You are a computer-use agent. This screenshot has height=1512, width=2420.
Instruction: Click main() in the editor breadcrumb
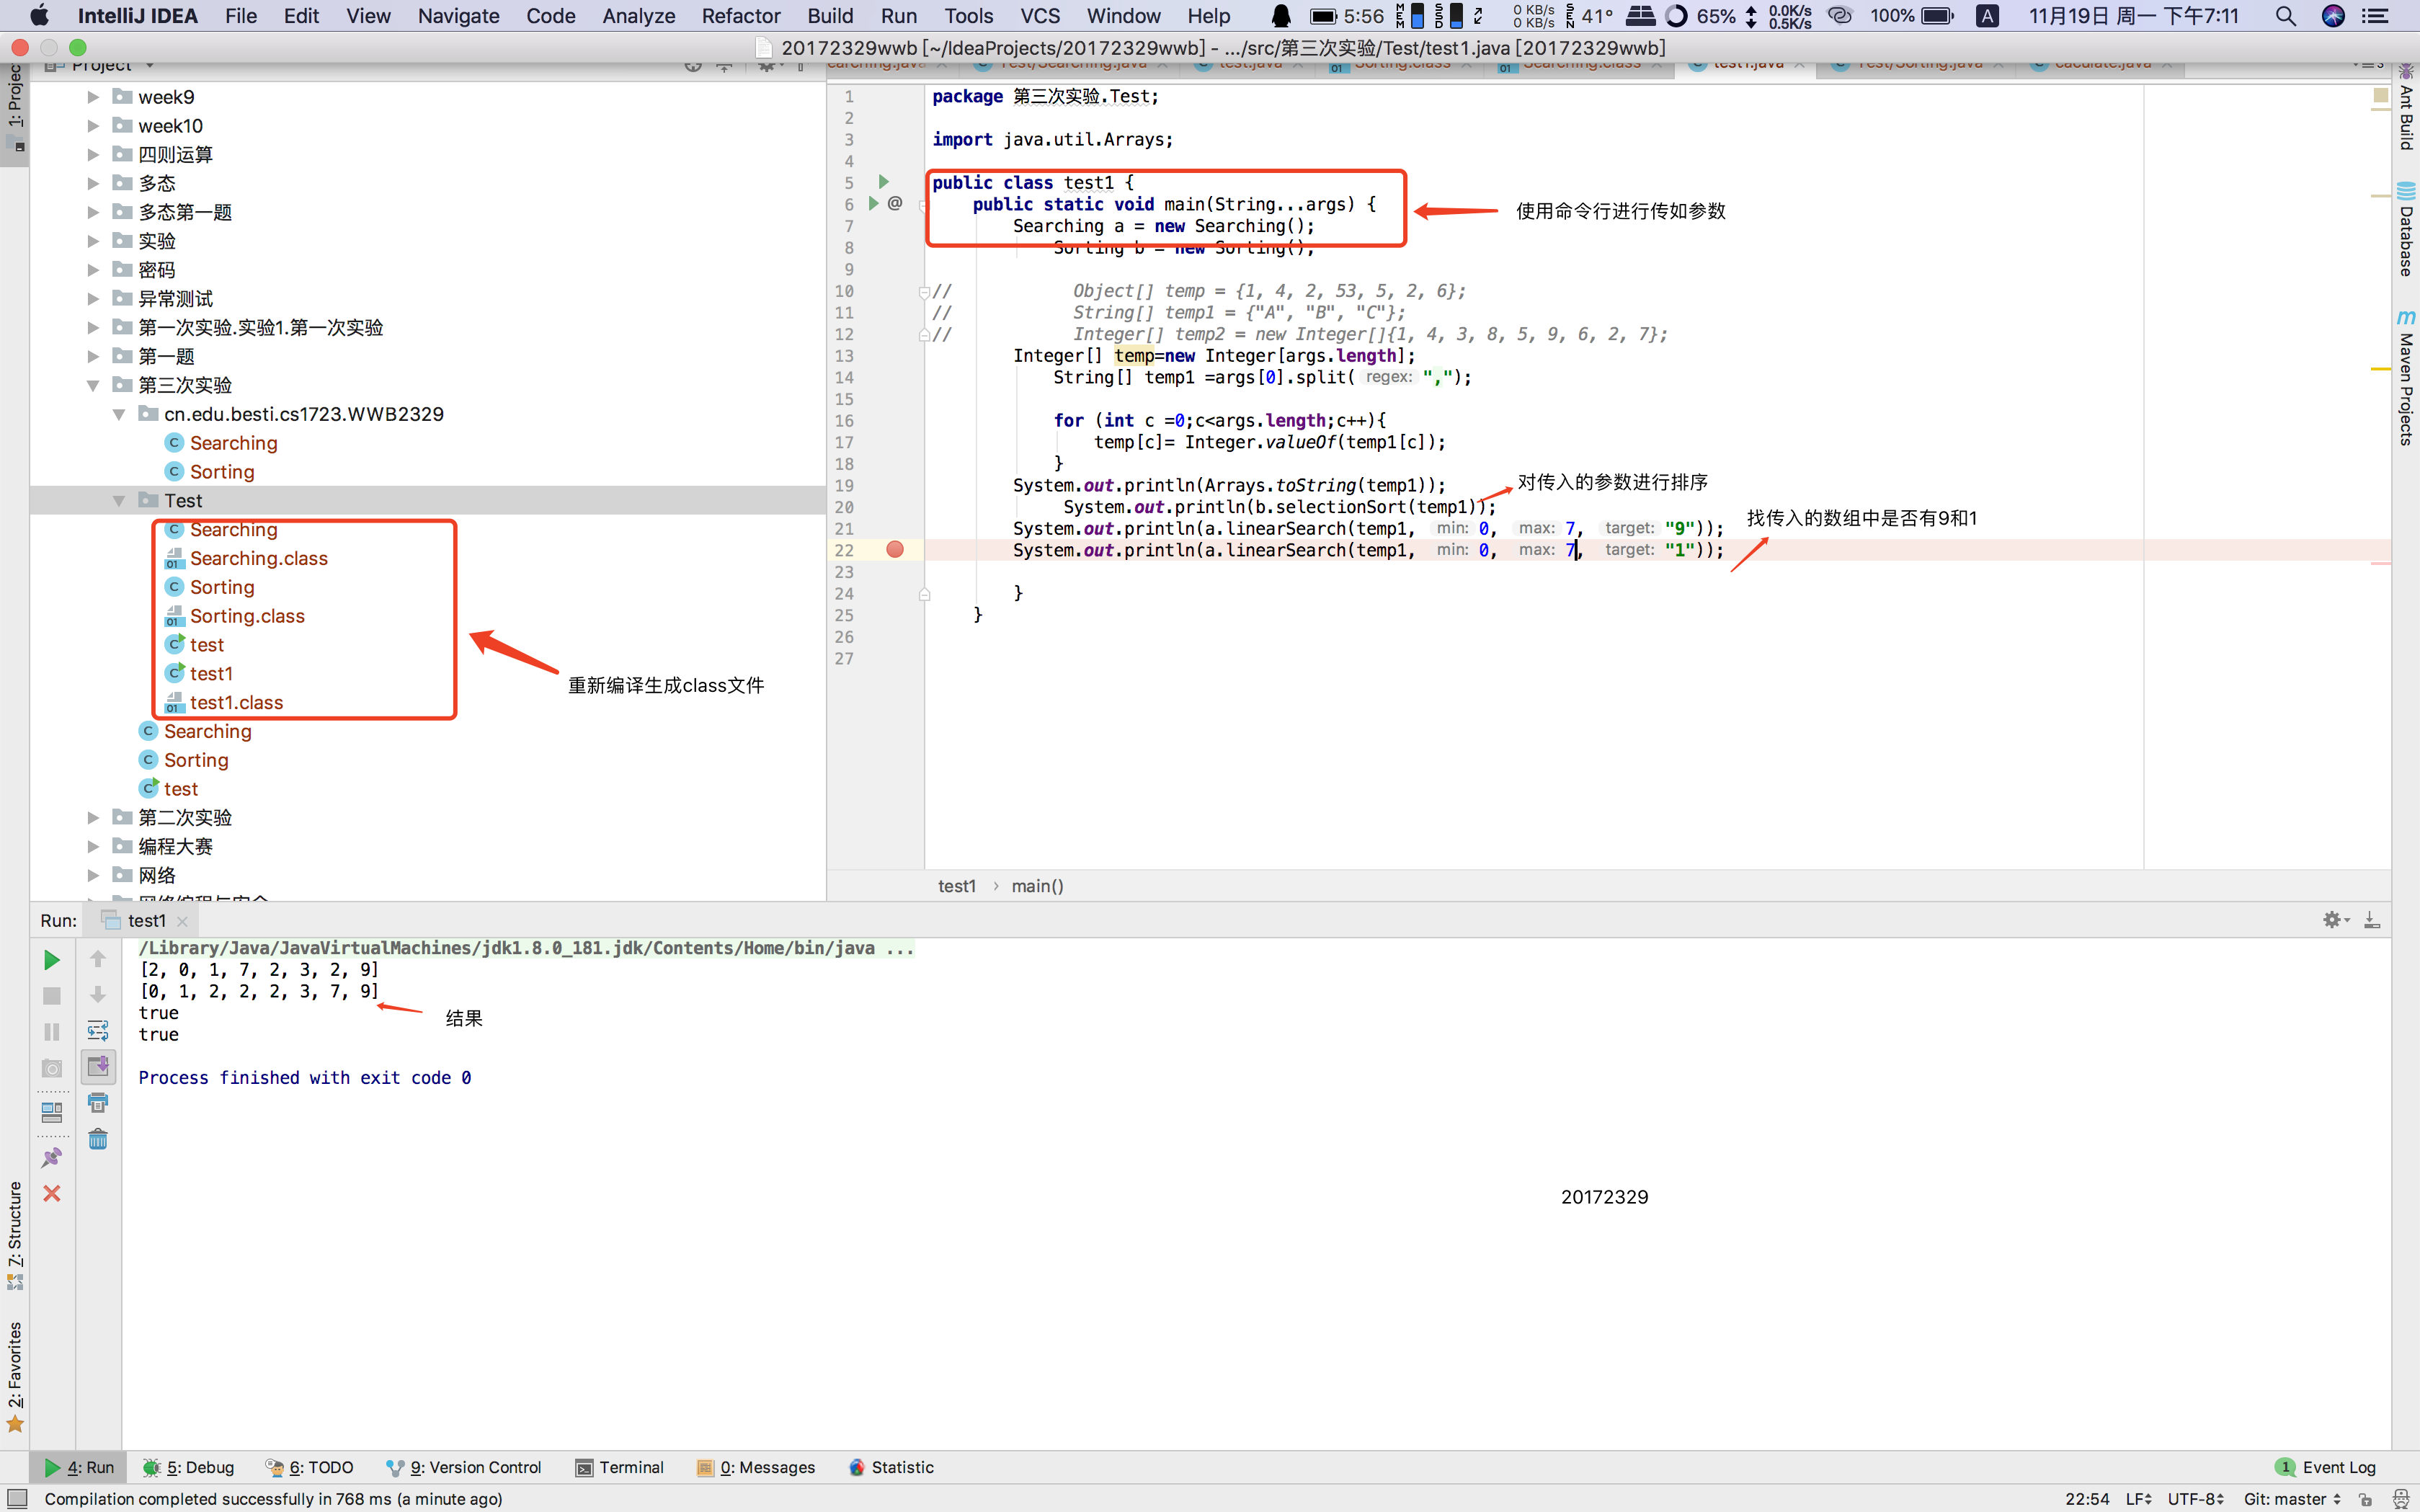click(1037, 886)
